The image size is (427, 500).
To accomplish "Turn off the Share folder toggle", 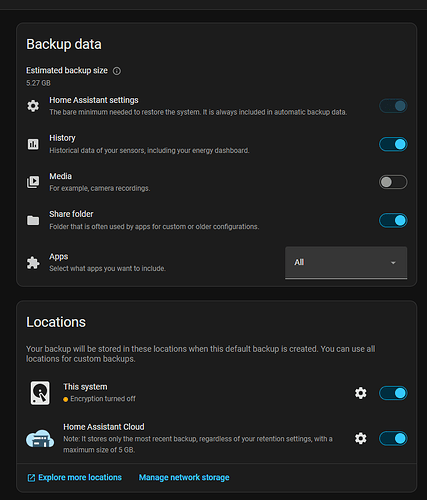I will click(x=393, y=220).
